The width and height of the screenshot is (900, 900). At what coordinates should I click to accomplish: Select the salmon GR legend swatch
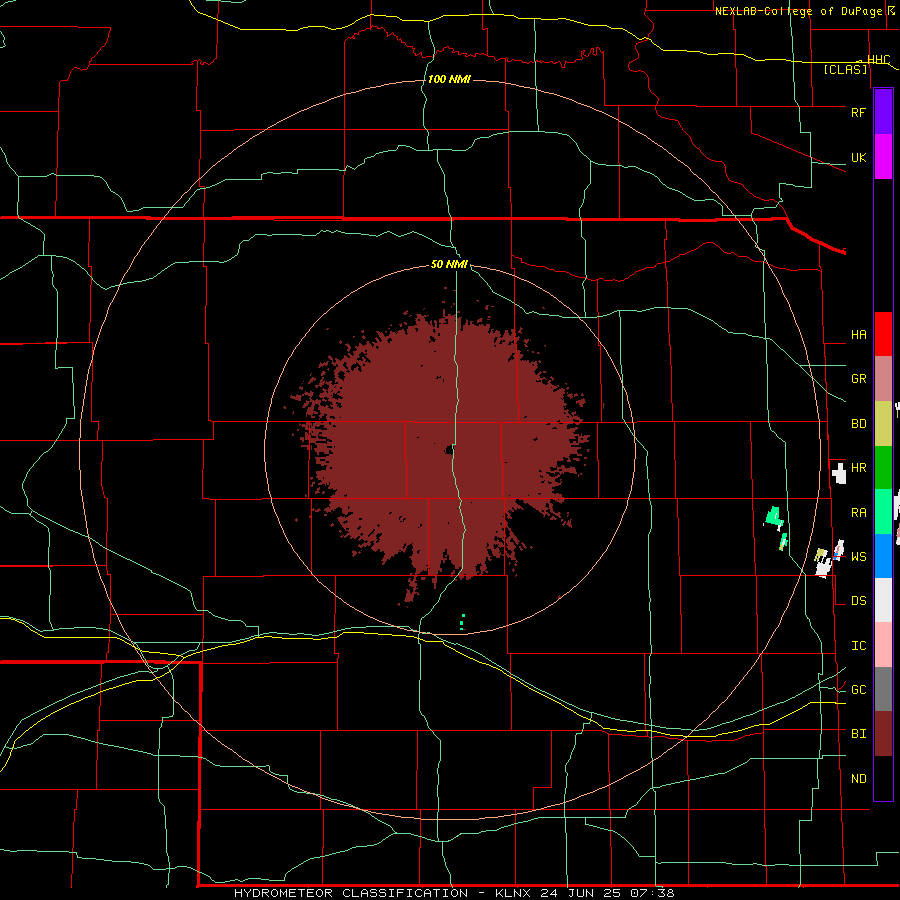883,378
